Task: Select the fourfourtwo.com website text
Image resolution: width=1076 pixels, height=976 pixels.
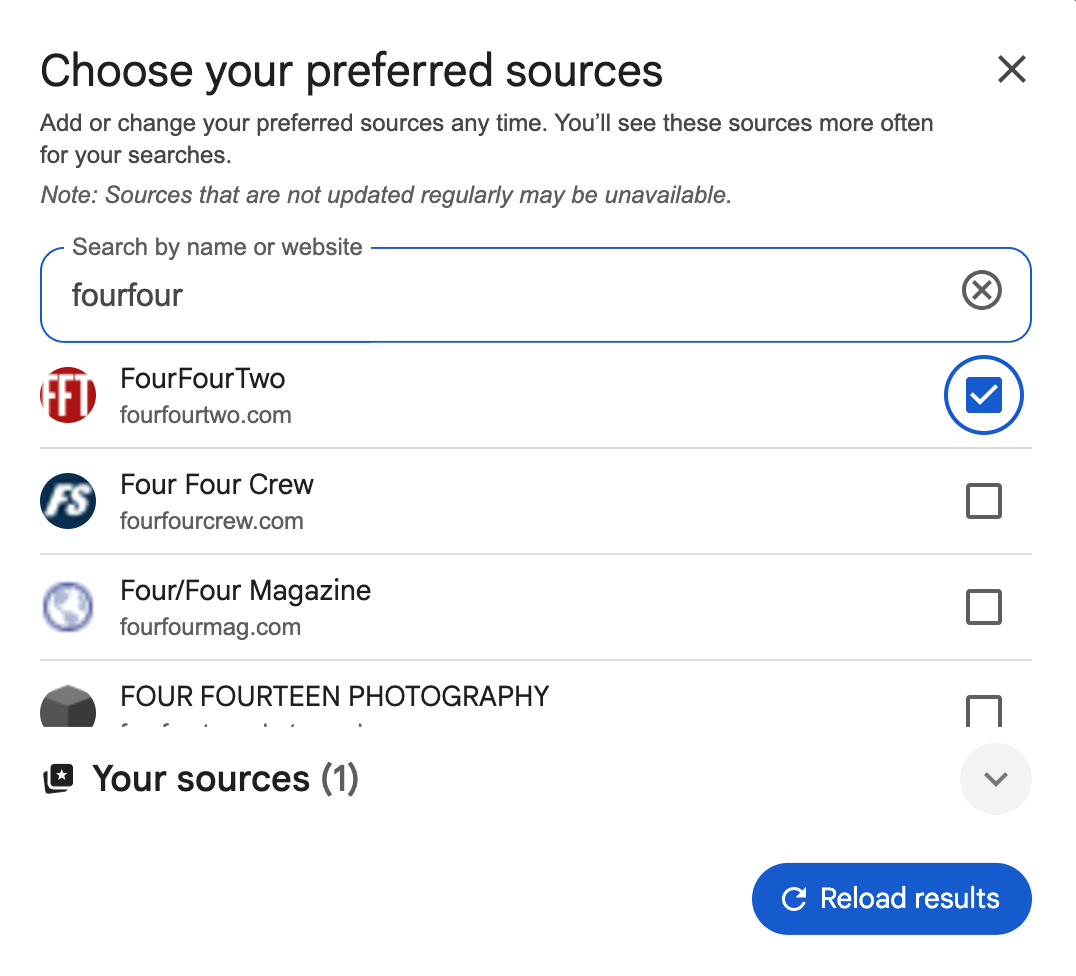Action: point(206,415)
